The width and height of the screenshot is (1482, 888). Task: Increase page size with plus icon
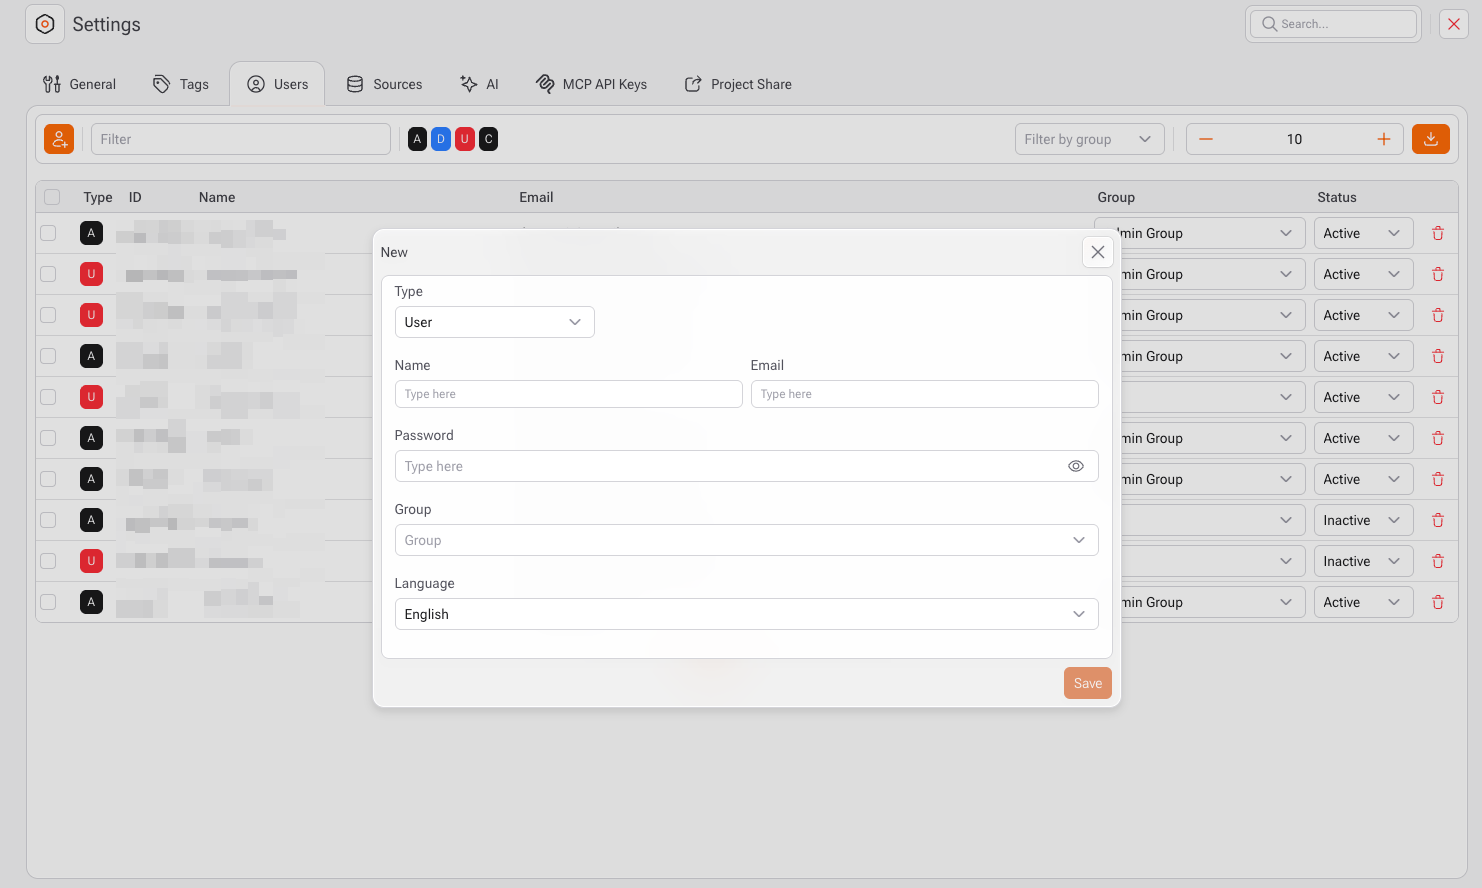click(x=1383, y=139)
